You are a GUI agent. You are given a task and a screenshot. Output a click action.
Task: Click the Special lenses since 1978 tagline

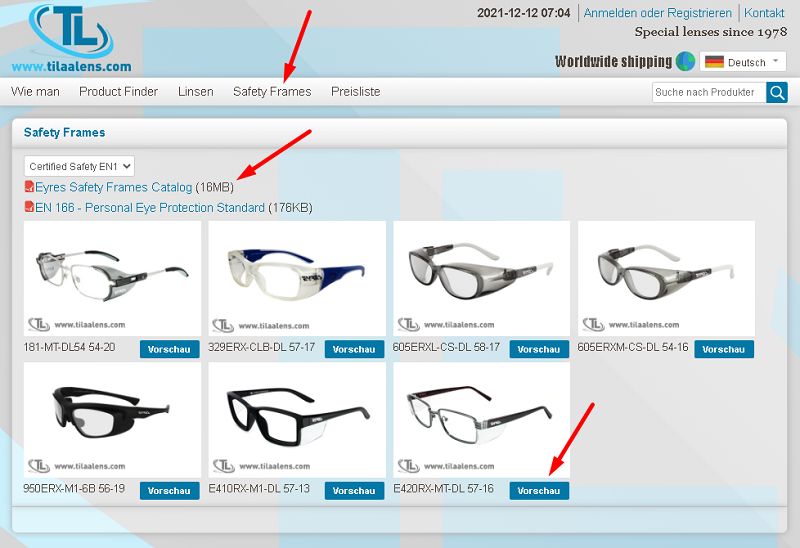coord(711,32)
